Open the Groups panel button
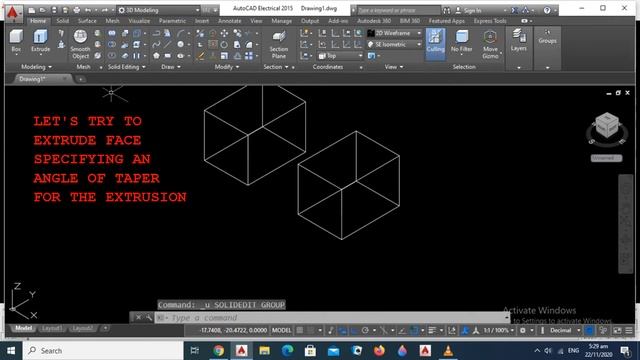640x360 pixels. pos(547,37)
